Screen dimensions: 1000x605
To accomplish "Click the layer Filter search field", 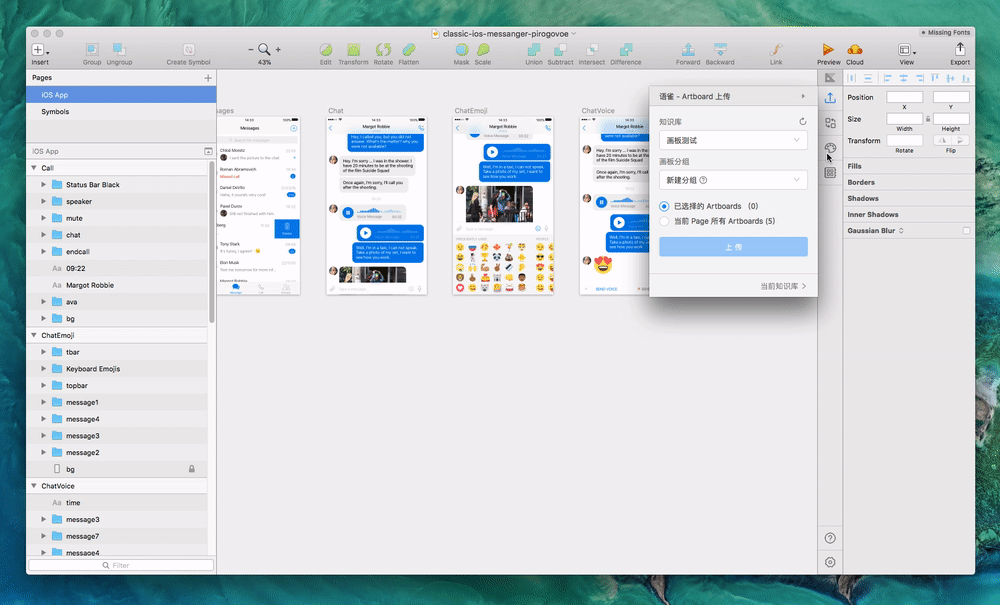I will pyautogui.click(x=119, y=566).
